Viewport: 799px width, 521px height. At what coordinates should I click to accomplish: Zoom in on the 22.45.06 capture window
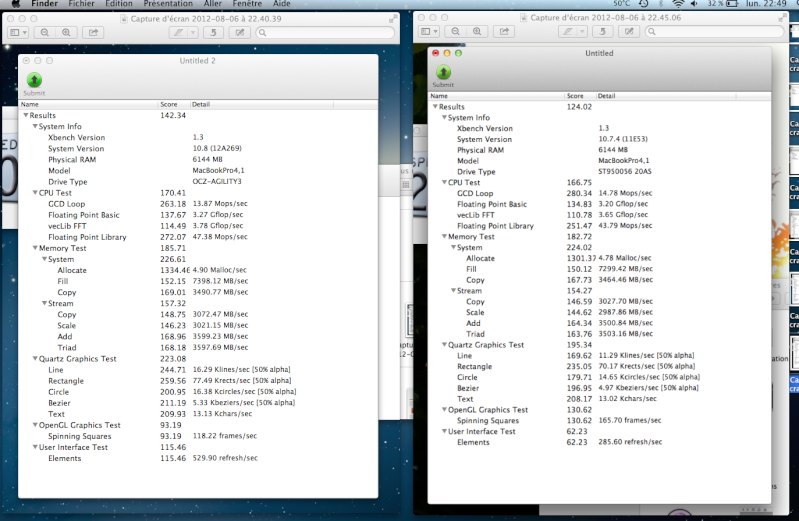[476, 33]
